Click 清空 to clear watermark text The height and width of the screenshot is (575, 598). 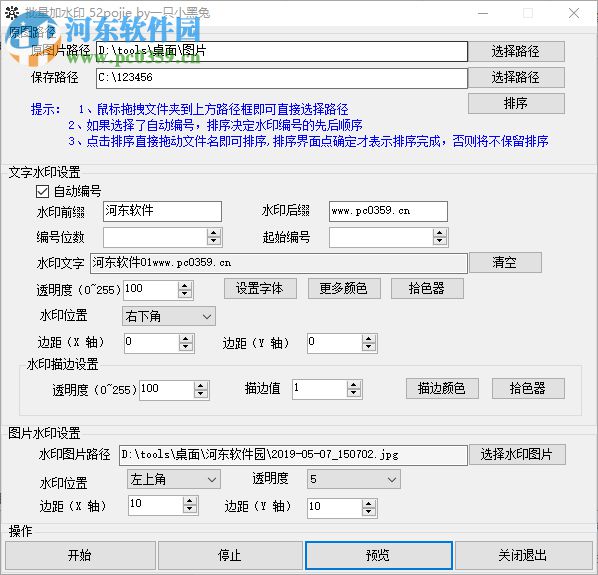click(x=505, y=262)
